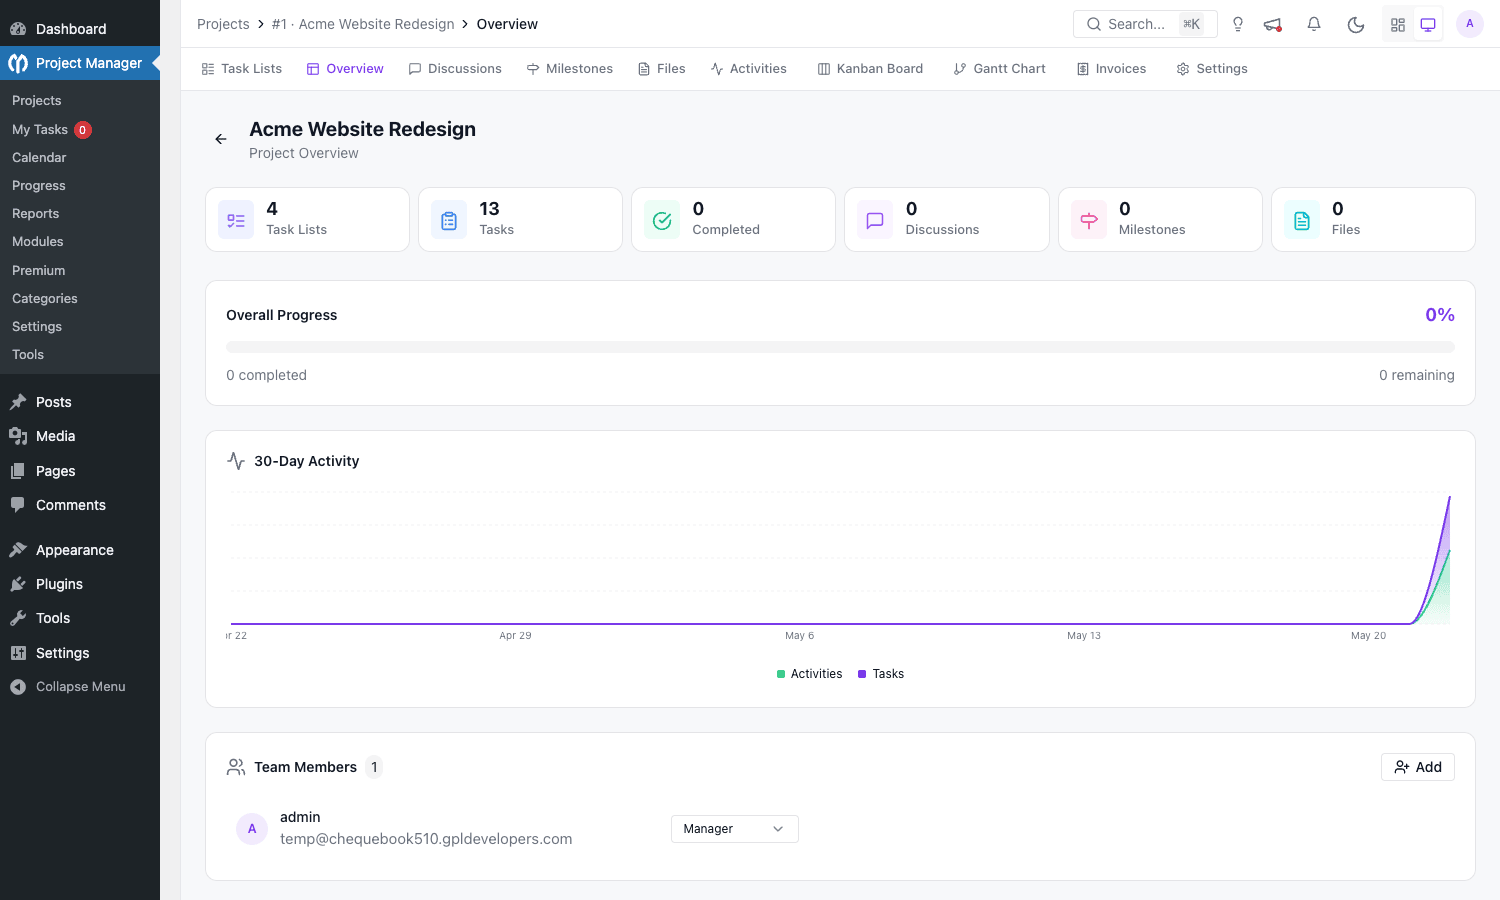
Task: Switch to the Task Lists tab
Action: pos(242,69)
